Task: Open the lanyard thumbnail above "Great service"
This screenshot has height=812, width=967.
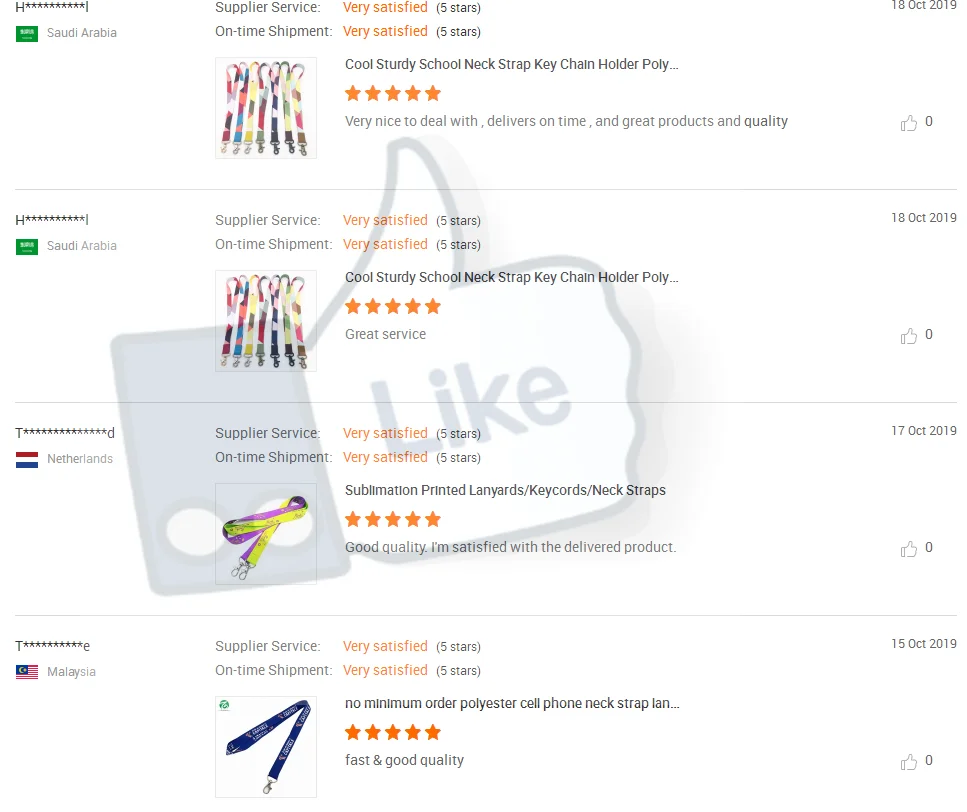Action: click(266, 321)
